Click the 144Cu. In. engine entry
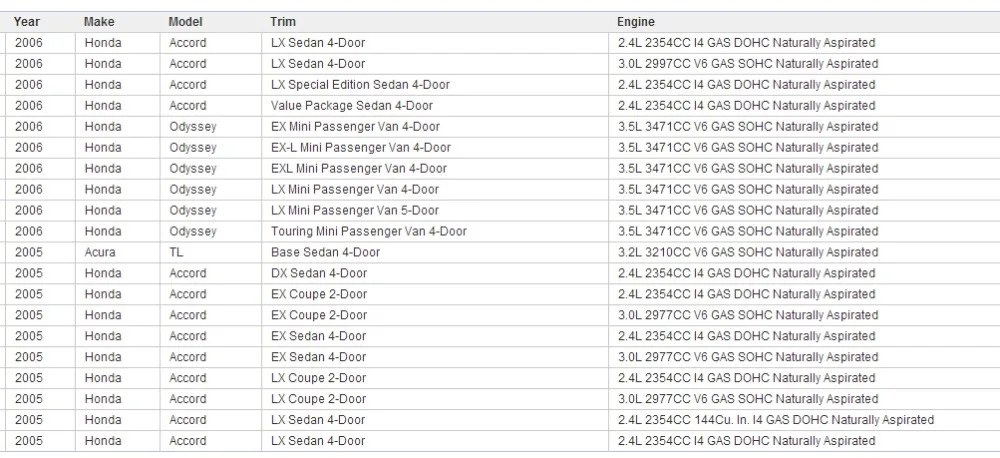This screenshot has width=1000, height=458. (x=776, y=420)
